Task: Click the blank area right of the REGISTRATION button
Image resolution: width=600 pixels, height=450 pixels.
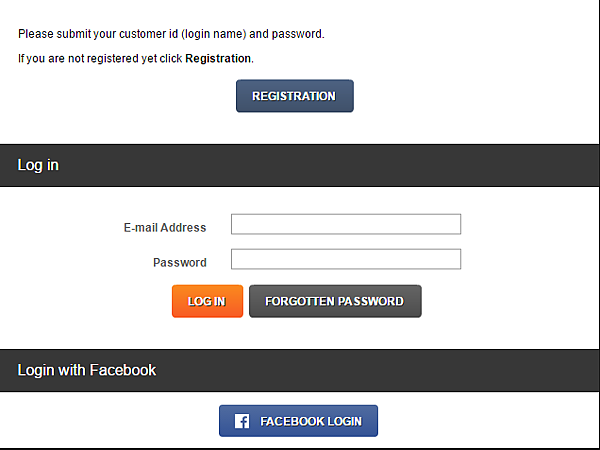Action: (470, 96)
